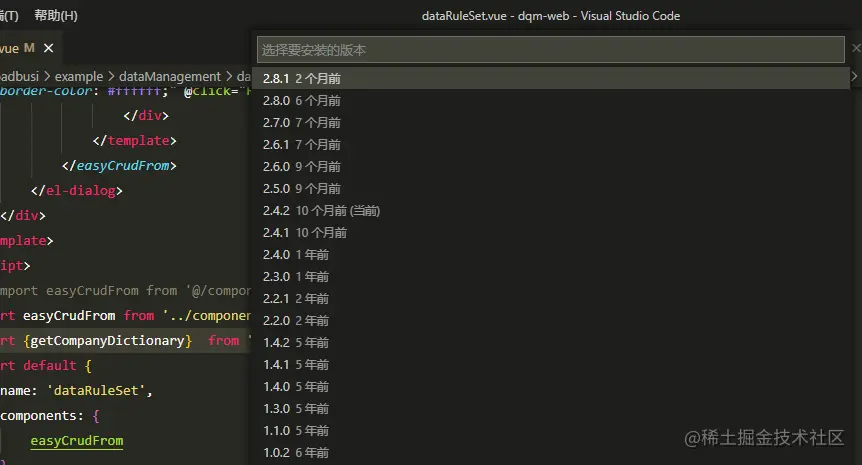Viewport: 862px width, 465px height.
Task: Click the el-dialog closing tag
Action: 77,191
